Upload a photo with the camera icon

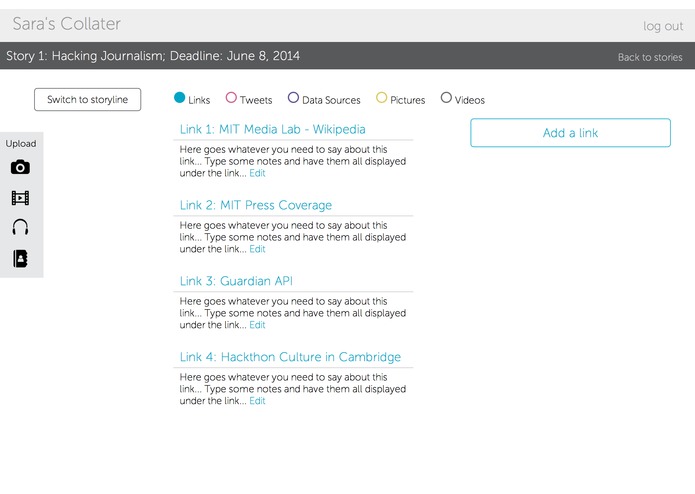pyautogui.click(x=20, y=167)
